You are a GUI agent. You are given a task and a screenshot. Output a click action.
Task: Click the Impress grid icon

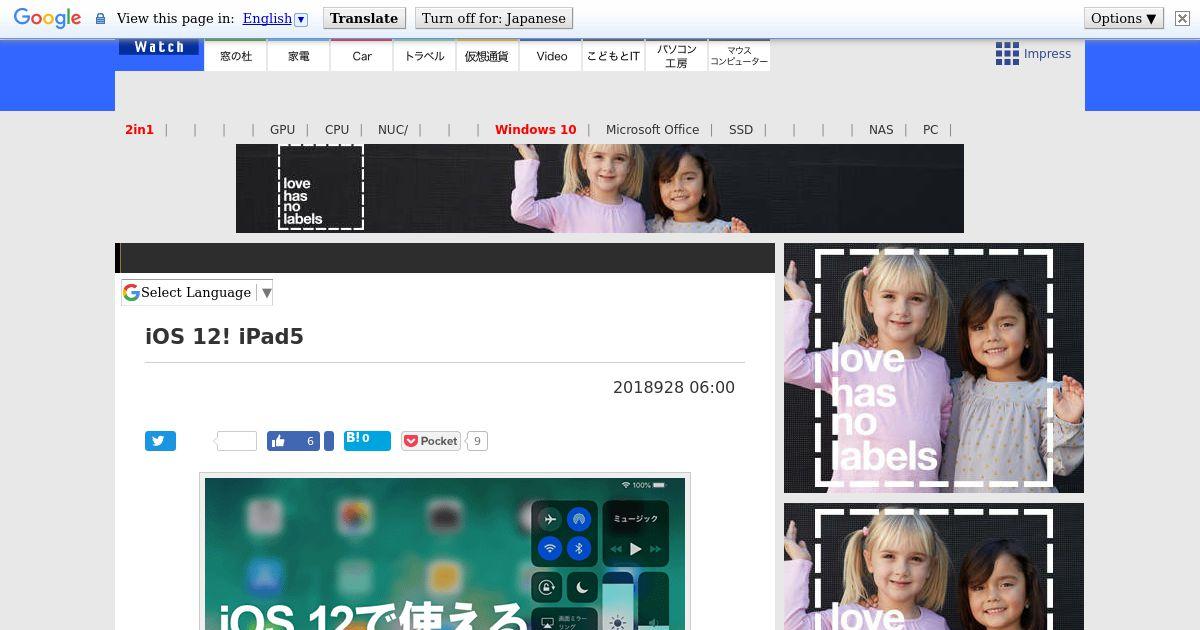1007,54
